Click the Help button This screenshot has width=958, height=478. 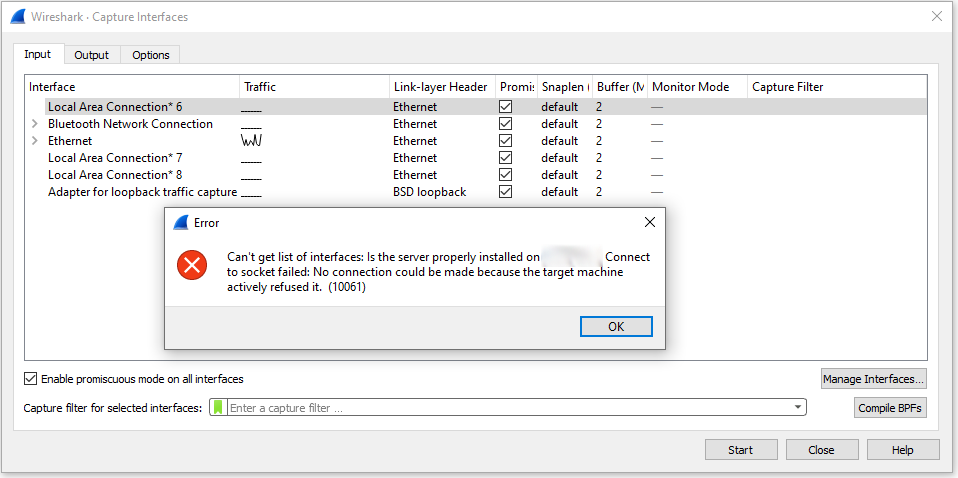[x=902, y=450]
